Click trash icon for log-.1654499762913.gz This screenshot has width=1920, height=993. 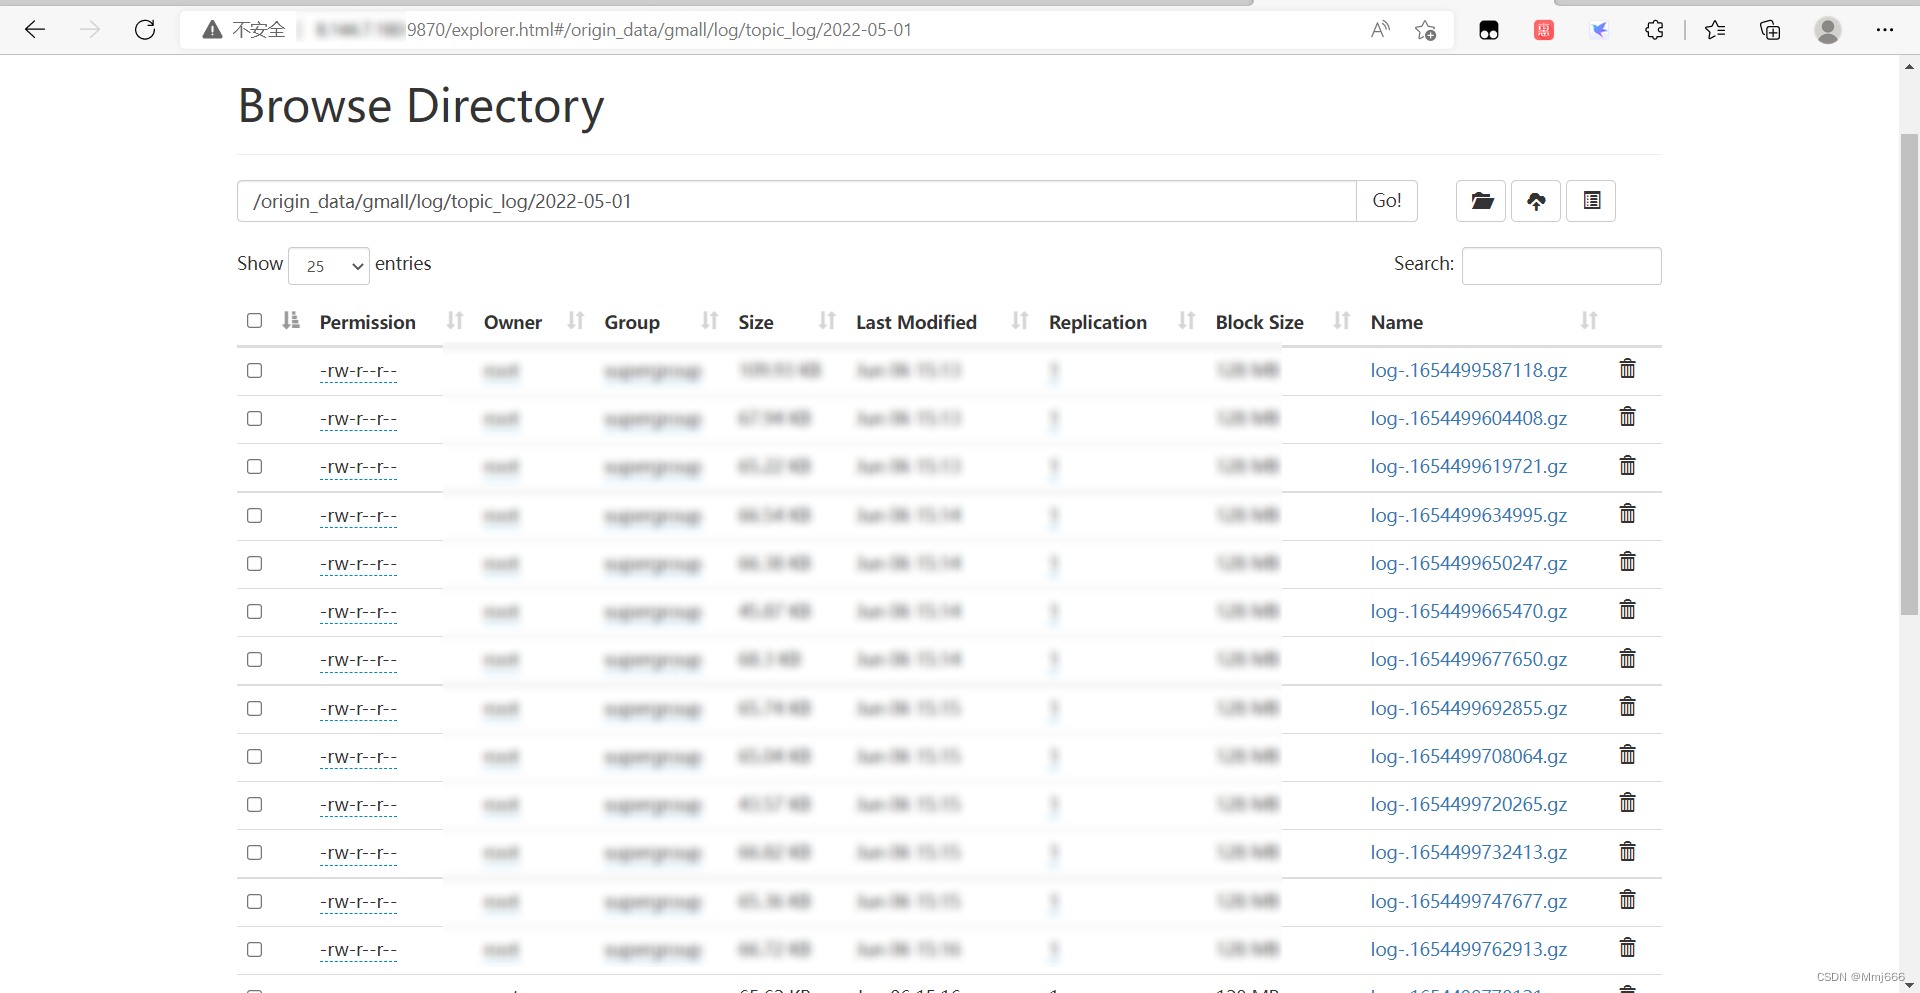coord(1627,948)
